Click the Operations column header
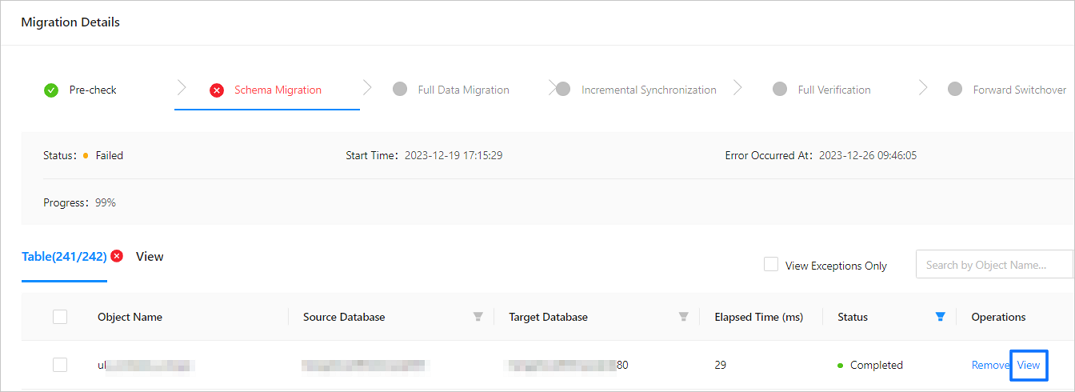Image resolution: width=1075 pixels, height=392 pixels. [x=998, y=317]
